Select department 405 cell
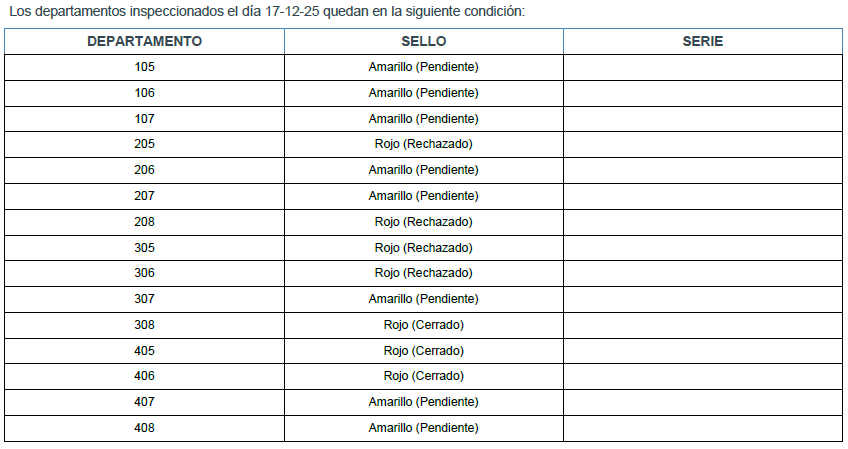Image resolution: width=848 pixels, height=449 pixels. [x=144, y=351]
